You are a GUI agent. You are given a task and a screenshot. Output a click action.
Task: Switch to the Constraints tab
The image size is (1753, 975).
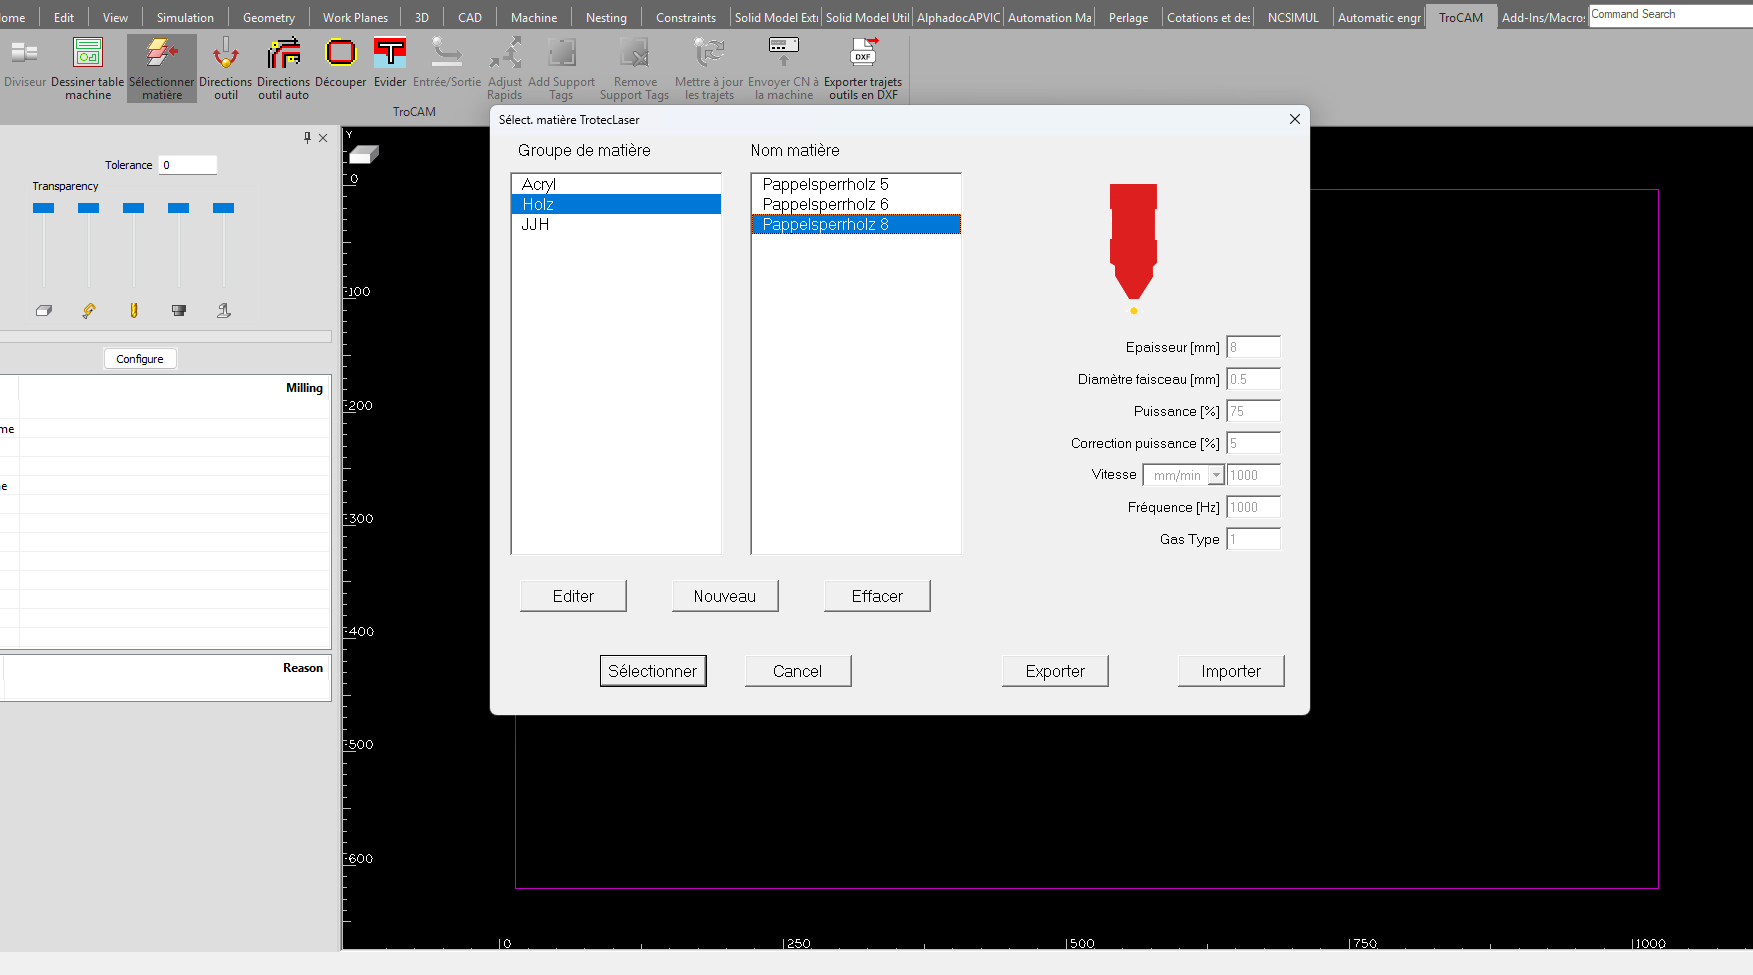[686, 17]
